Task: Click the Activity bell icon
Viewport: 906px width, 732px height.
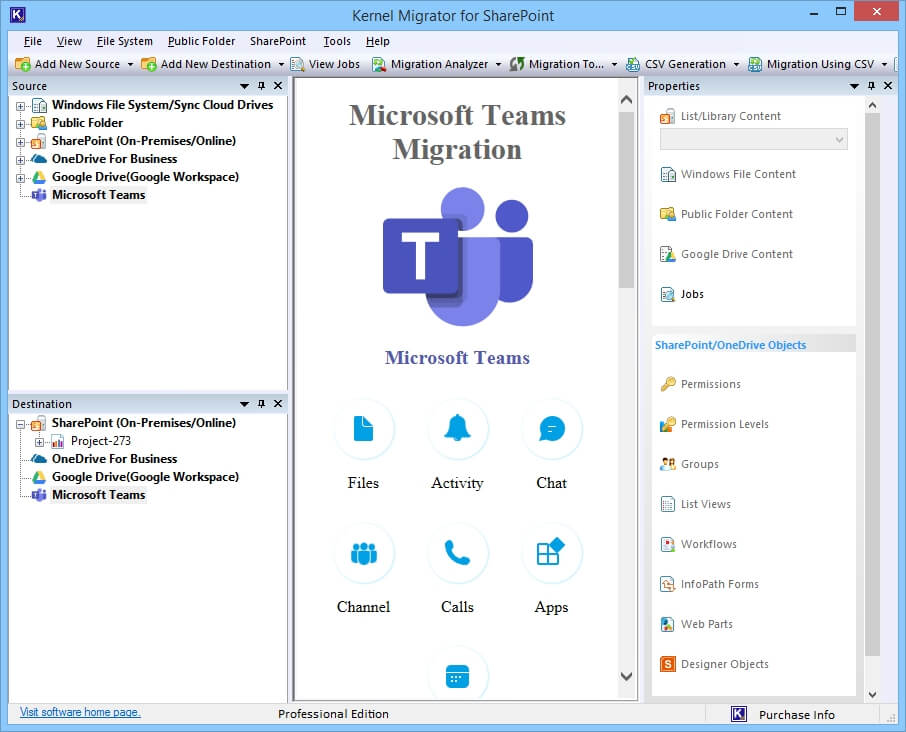Action: click(x=457, y=429)
